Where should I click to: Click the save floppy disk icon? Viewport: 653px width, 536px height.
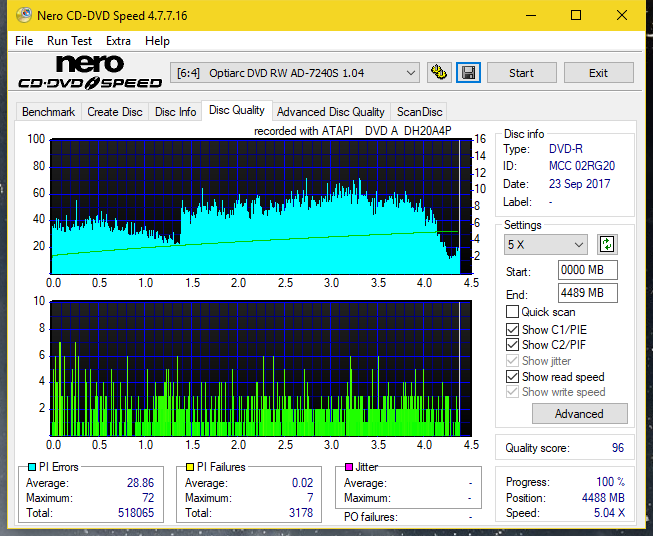pyautogui.click(x=469, y=73)
